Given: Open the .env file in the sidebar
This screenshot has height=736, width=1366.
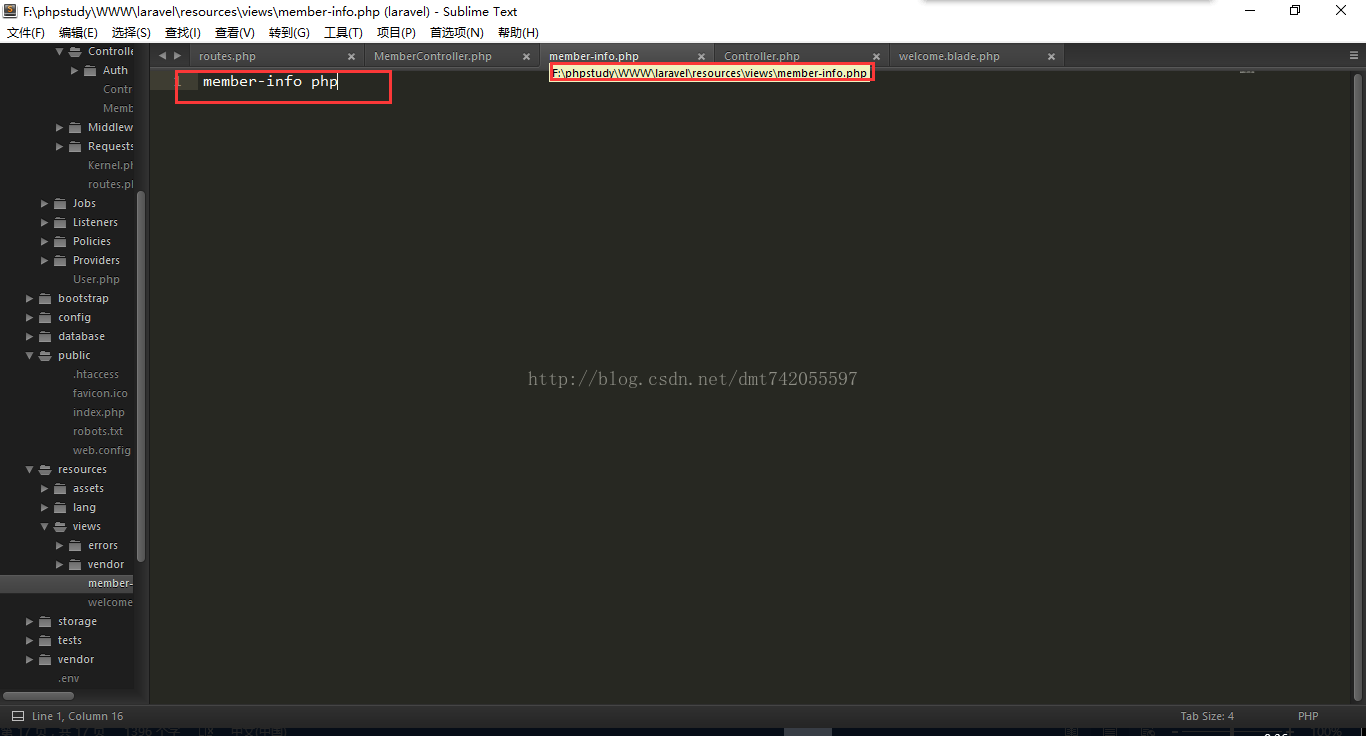Looking at the screenshot, I should point(68,678).
